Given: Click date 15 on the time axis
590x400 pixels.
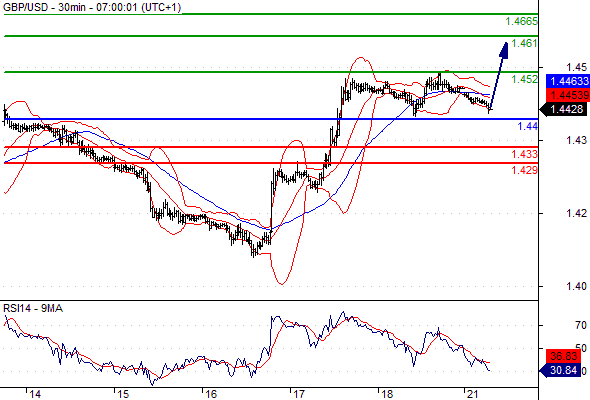Looking at the screenshot, I should pos(123,394).
